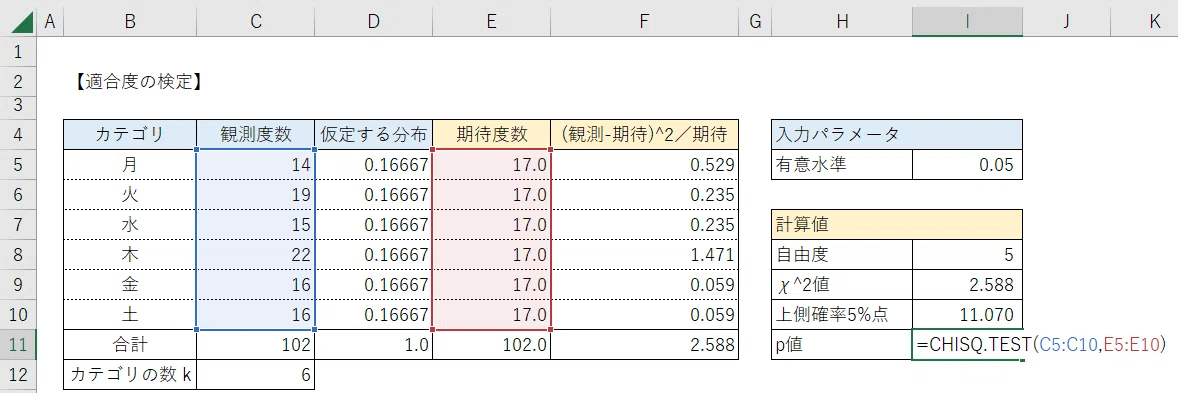The height and width of the screenshot is (393, 1178).
Task: Select the 102.0 expected total cell
Action: (x=491, y=345)
